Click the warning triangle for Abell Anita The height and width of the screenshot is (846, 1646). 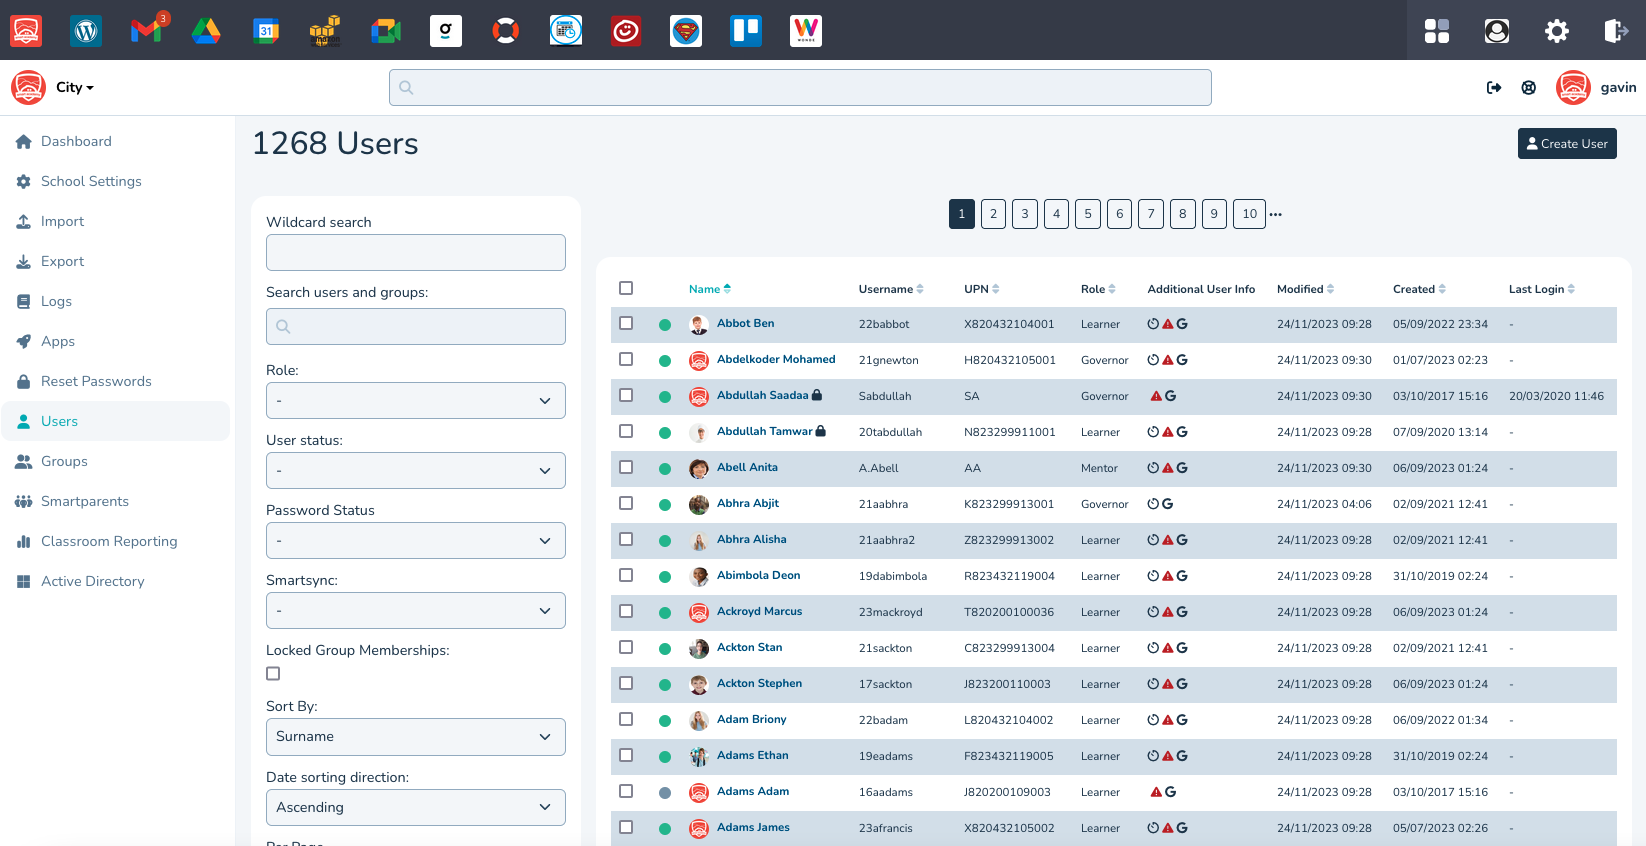click(1168, 468)
